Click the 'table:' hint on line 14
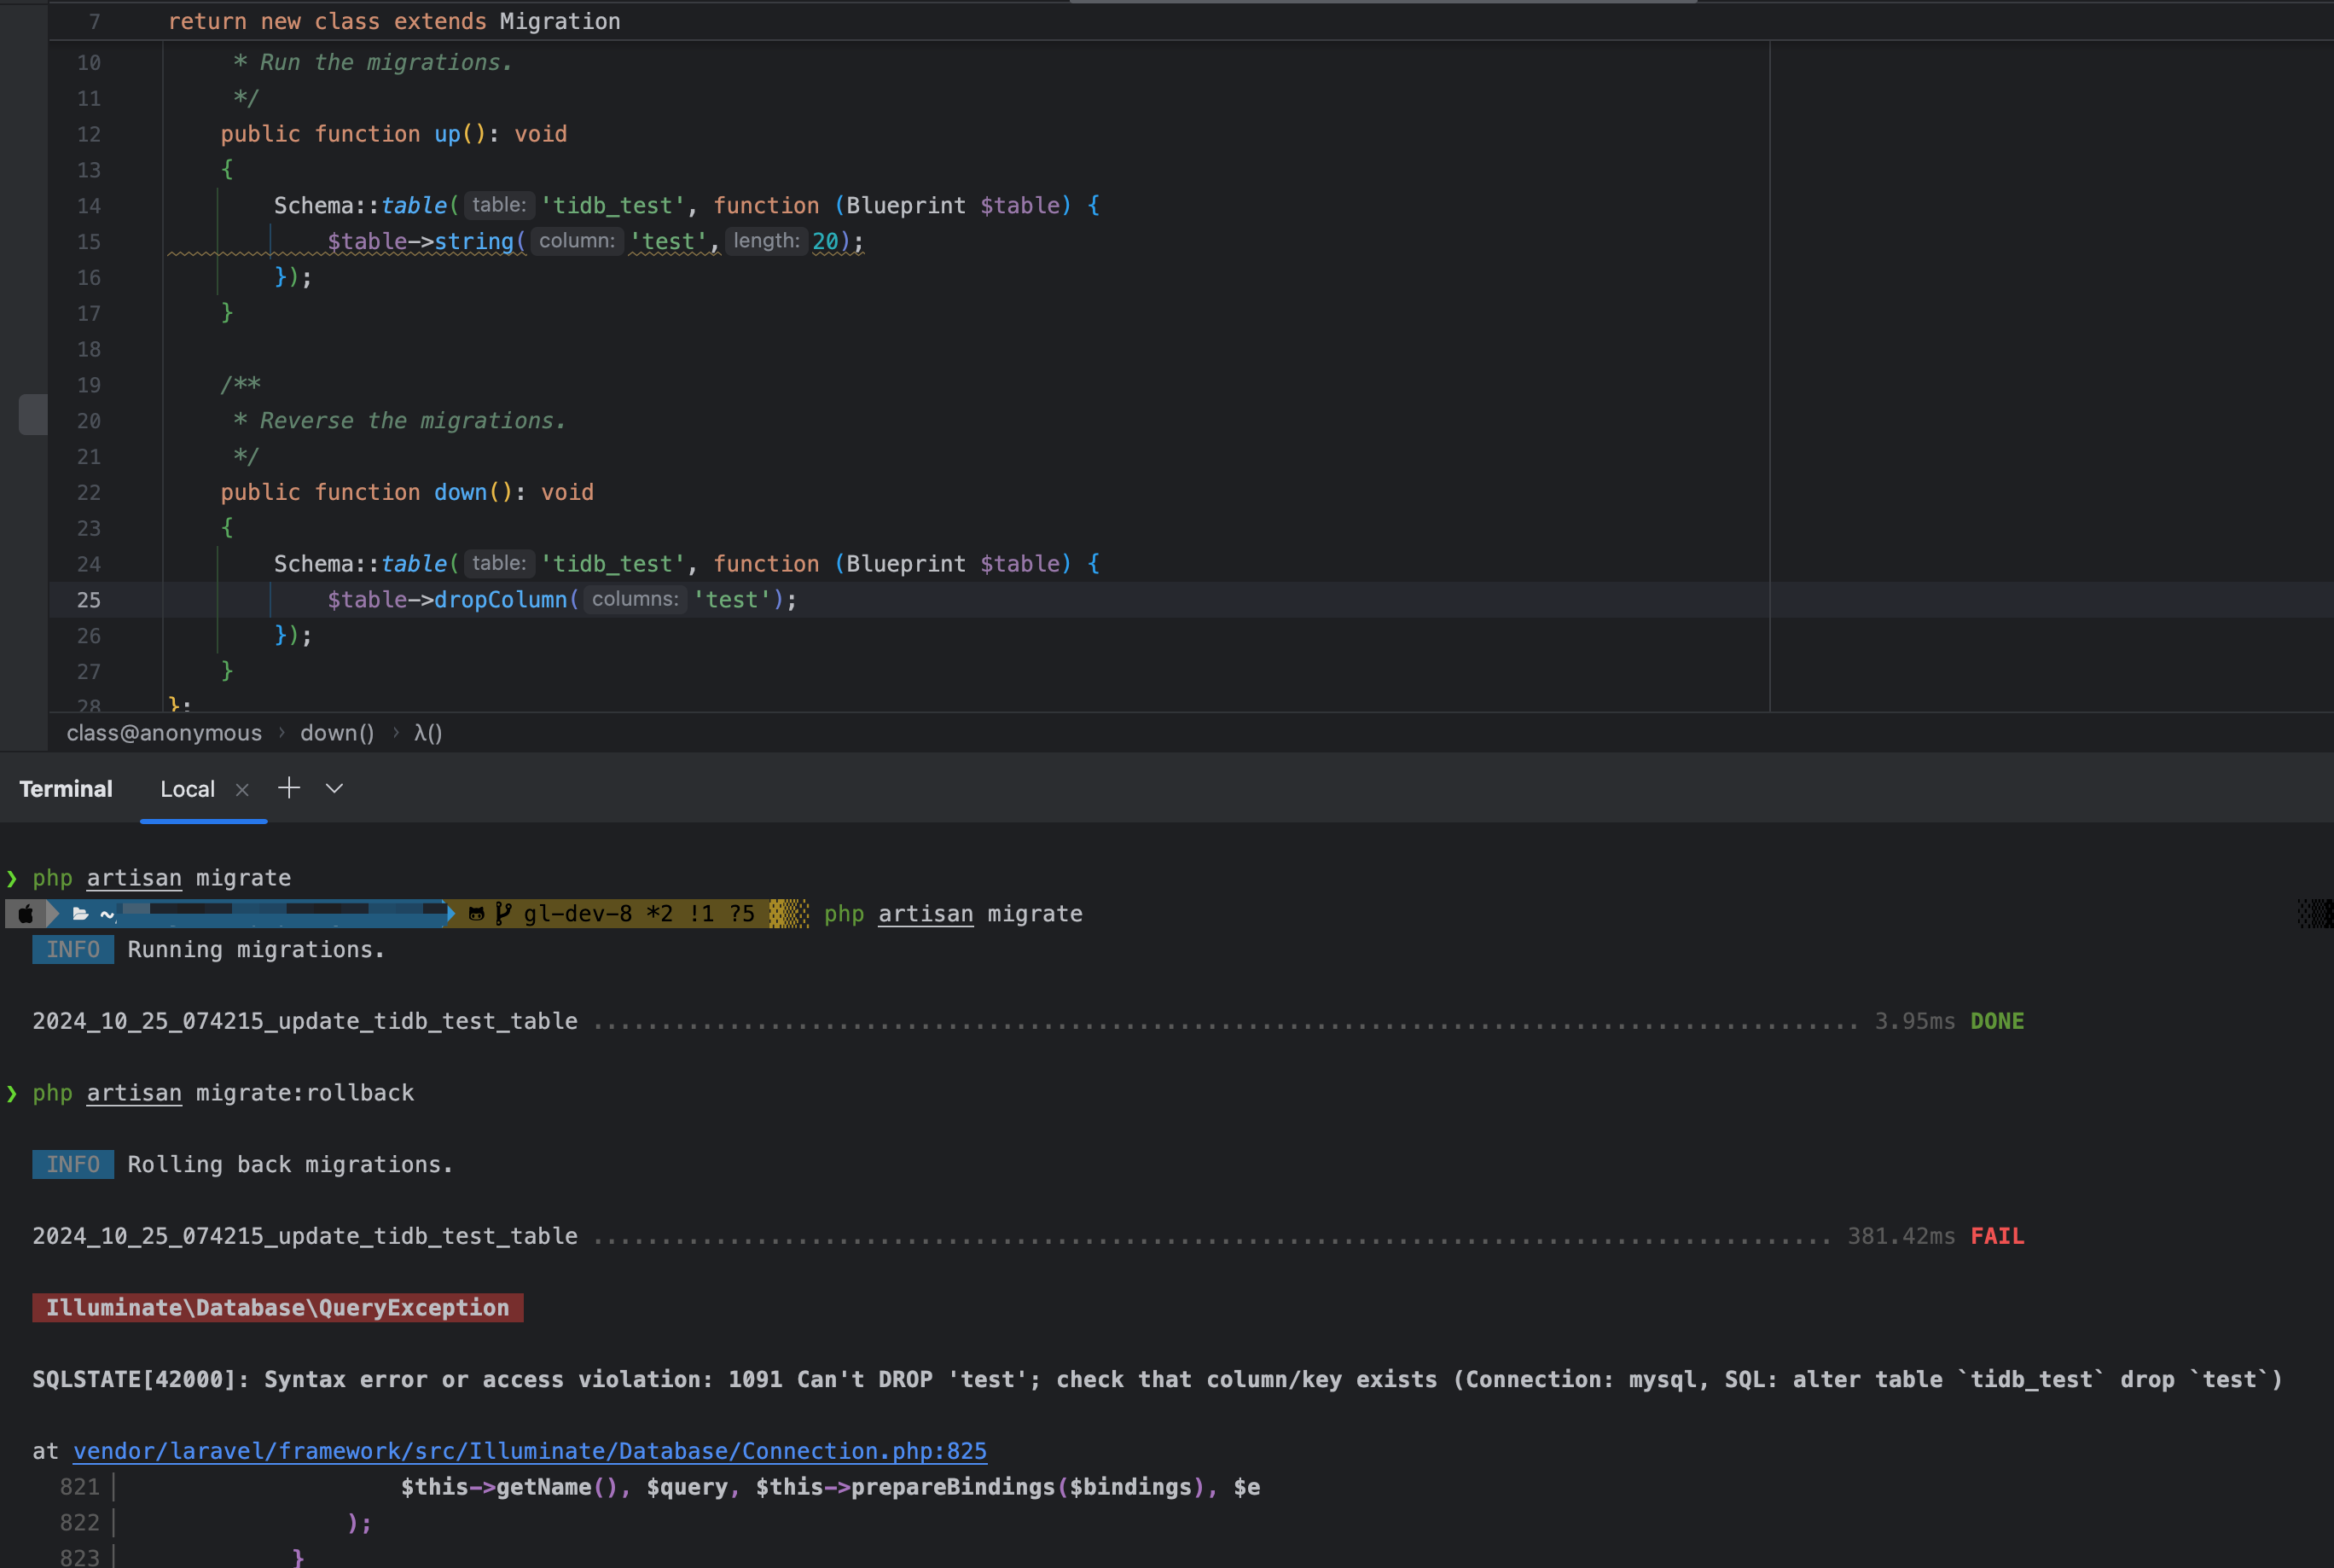This screenshot has width=2334, height=1568. [x=499, y=205]
